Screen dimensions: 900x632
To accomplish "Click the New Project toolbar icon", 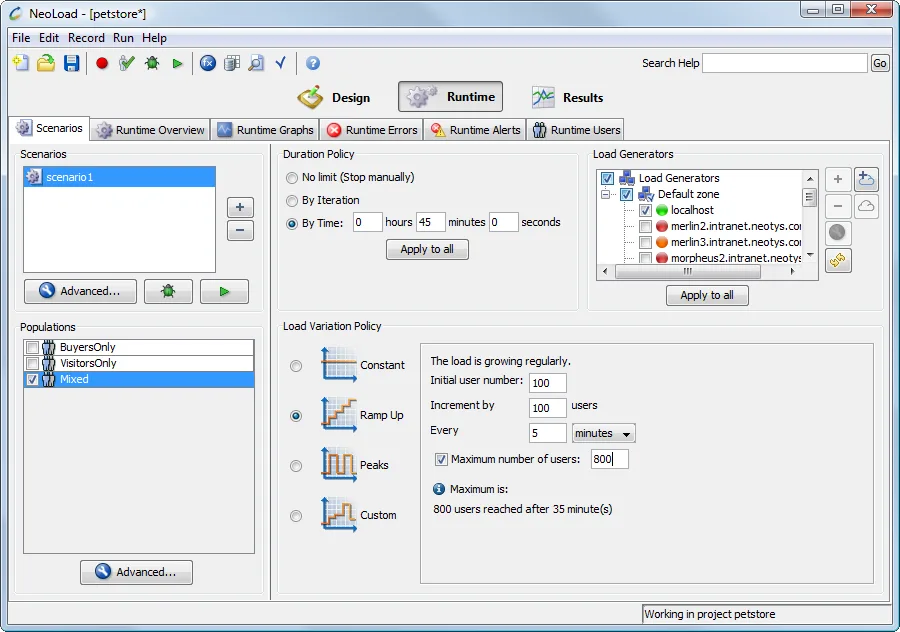I will click(x=21, y=63).
